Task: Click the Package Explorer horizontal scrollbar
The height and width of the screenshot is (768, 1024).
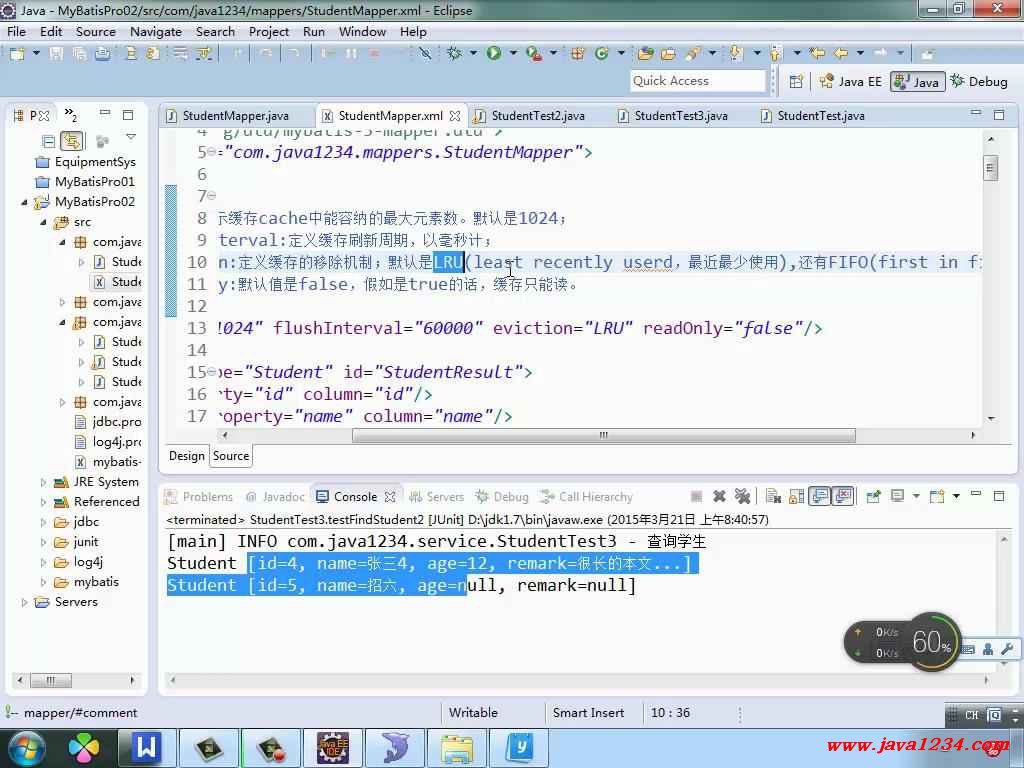Action: pyautogui.click(x=50, y=680)
